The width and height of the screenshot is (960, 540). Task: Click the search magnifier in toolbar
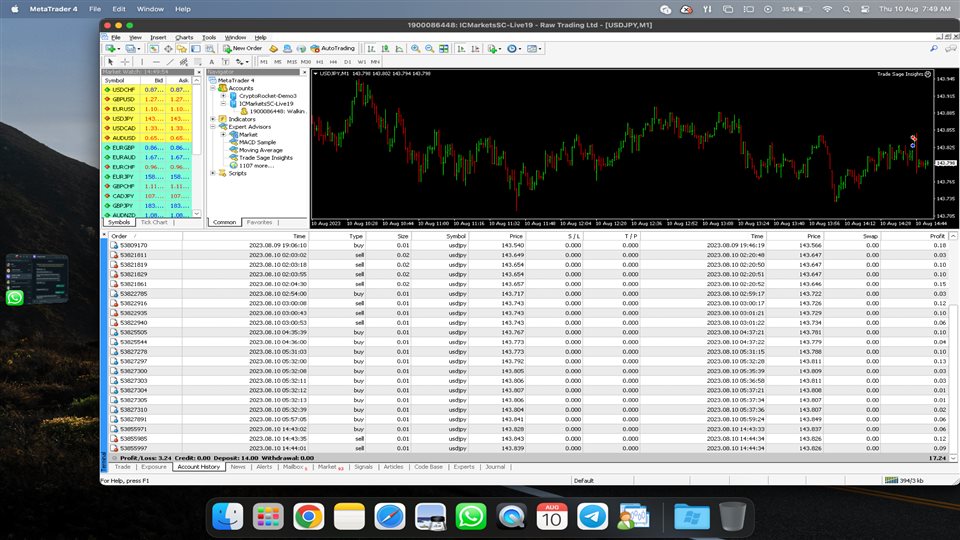coord(934,48)
